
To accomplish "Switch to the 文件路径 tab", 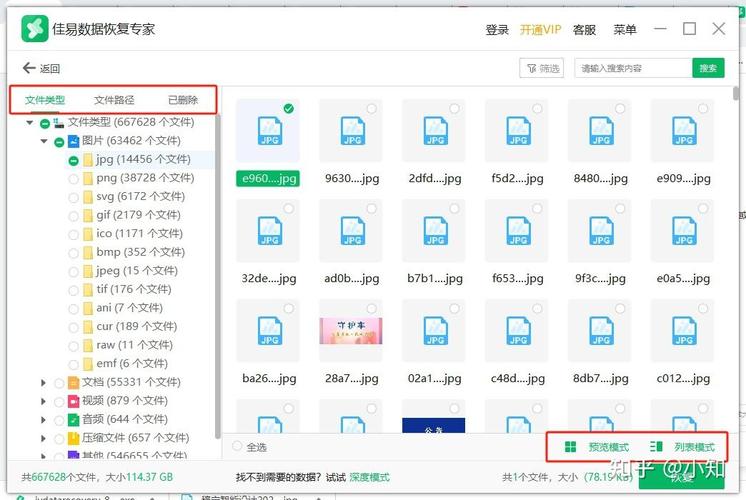I will click(114, 100).
